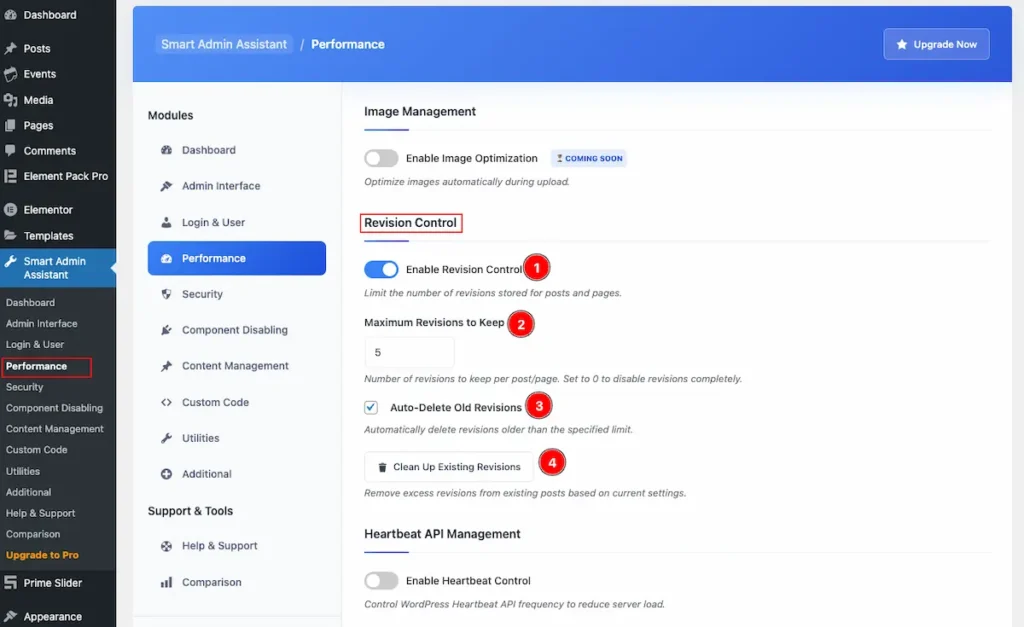Open Component Disabling module
Image resolution: width=1024 pixels, height=627 pixels.
click(x=236, y=330)
